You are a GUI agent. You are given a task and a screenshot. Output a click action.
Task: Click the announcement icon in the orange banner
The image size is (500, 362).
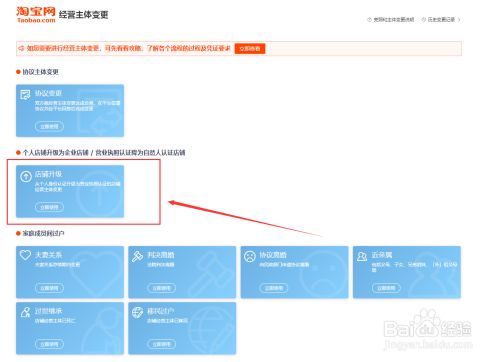tap(21, 48)
